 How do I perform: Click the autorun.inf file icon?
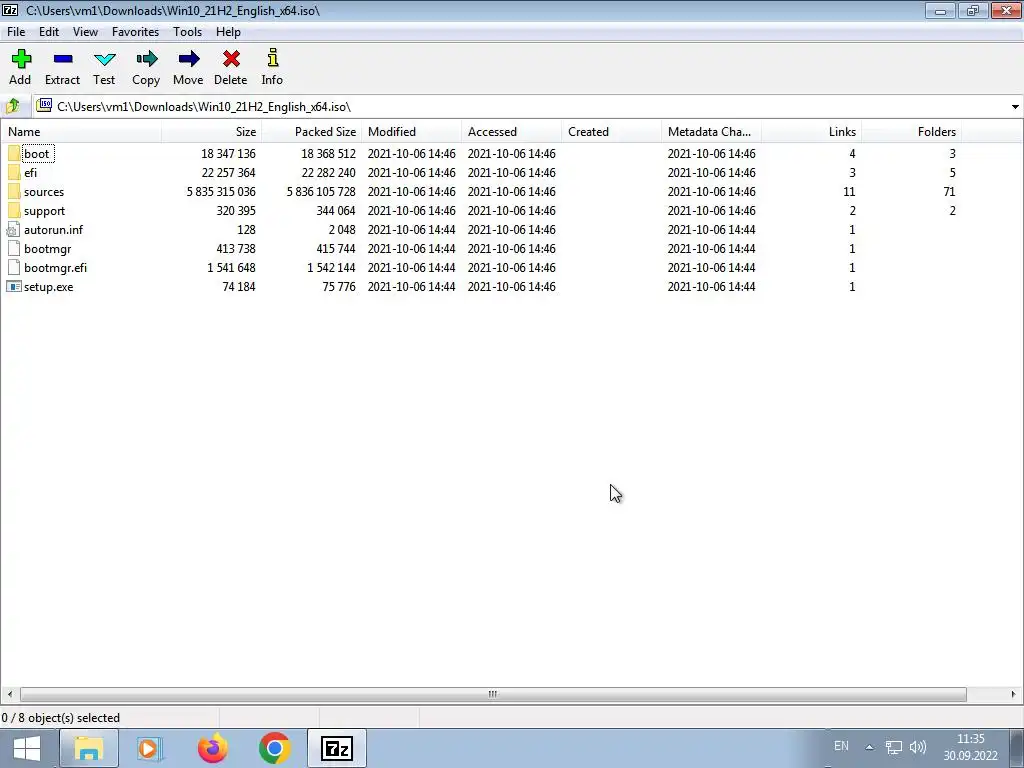13,229
